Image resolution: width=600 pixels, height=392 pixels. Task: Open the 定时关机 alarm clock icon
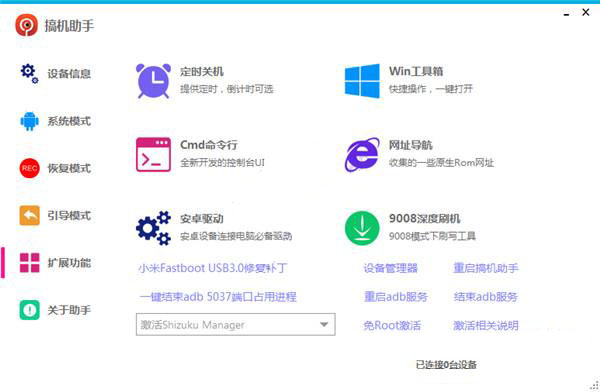(x=153, y=81)
